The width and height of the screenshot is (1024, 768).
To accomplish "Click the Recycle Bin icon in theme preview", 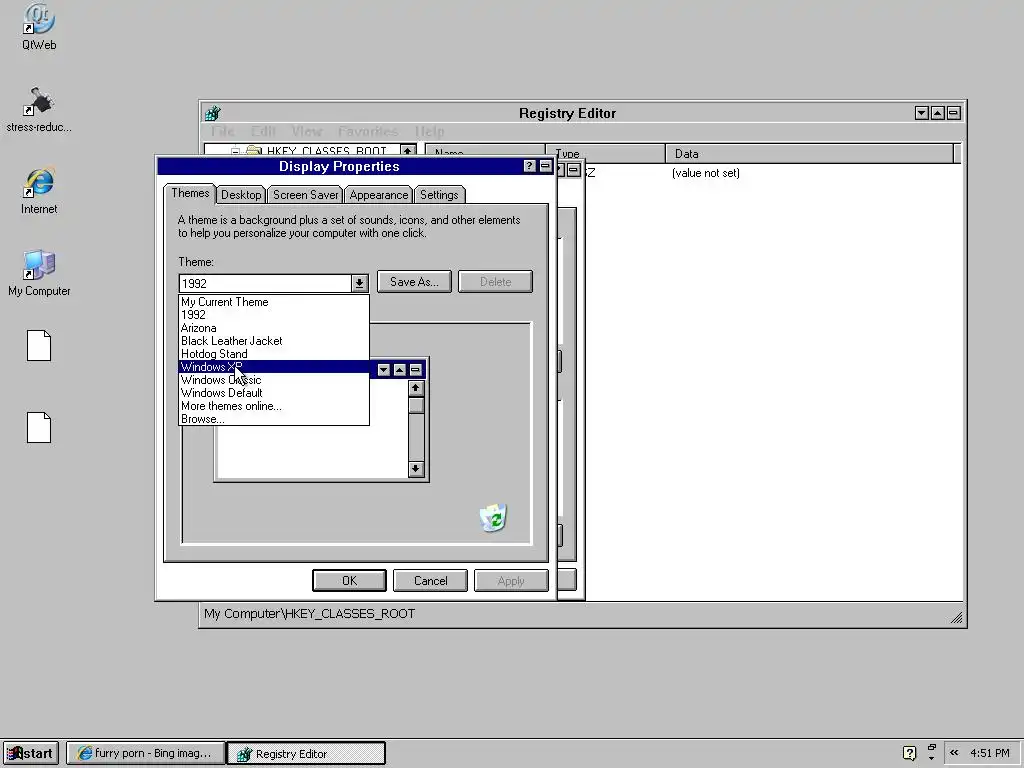I will tap(493, 518).
